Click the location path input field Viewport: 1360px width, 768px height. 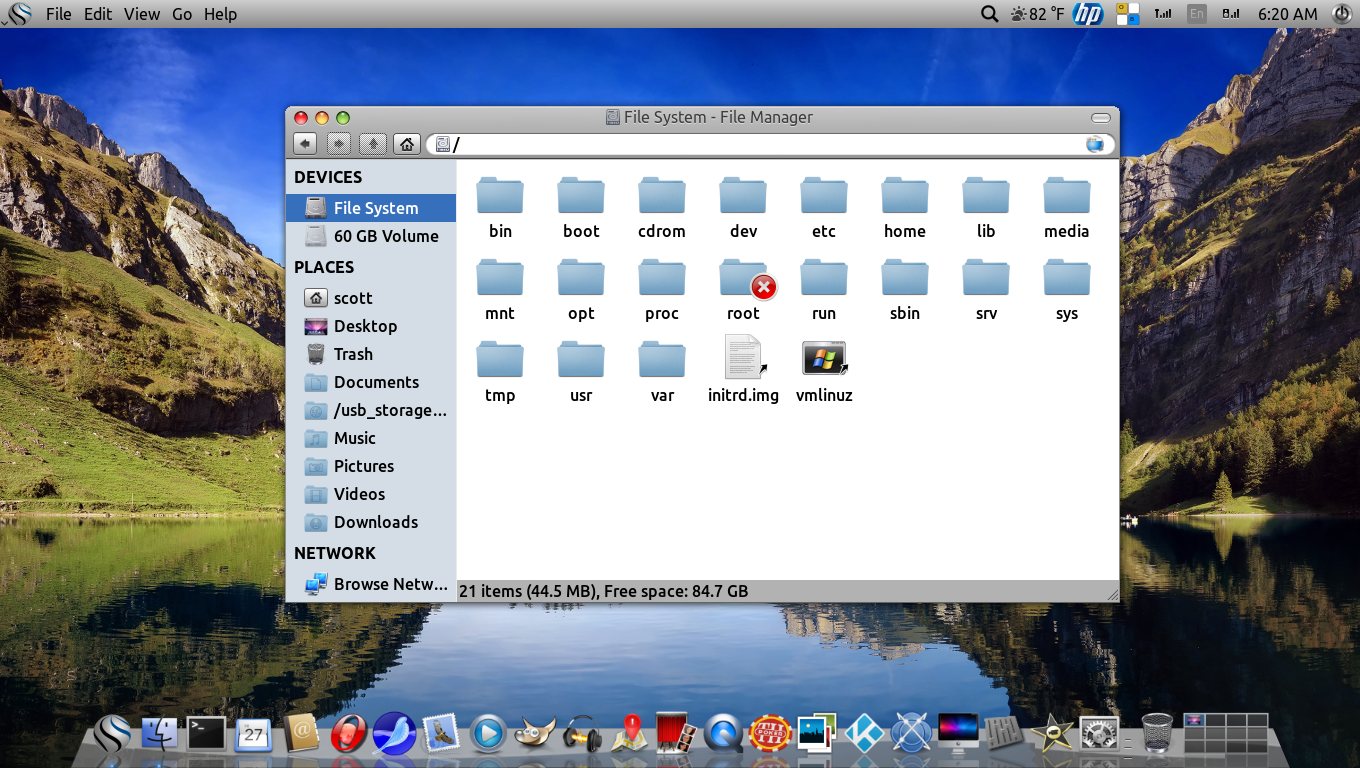click(760, 144)
